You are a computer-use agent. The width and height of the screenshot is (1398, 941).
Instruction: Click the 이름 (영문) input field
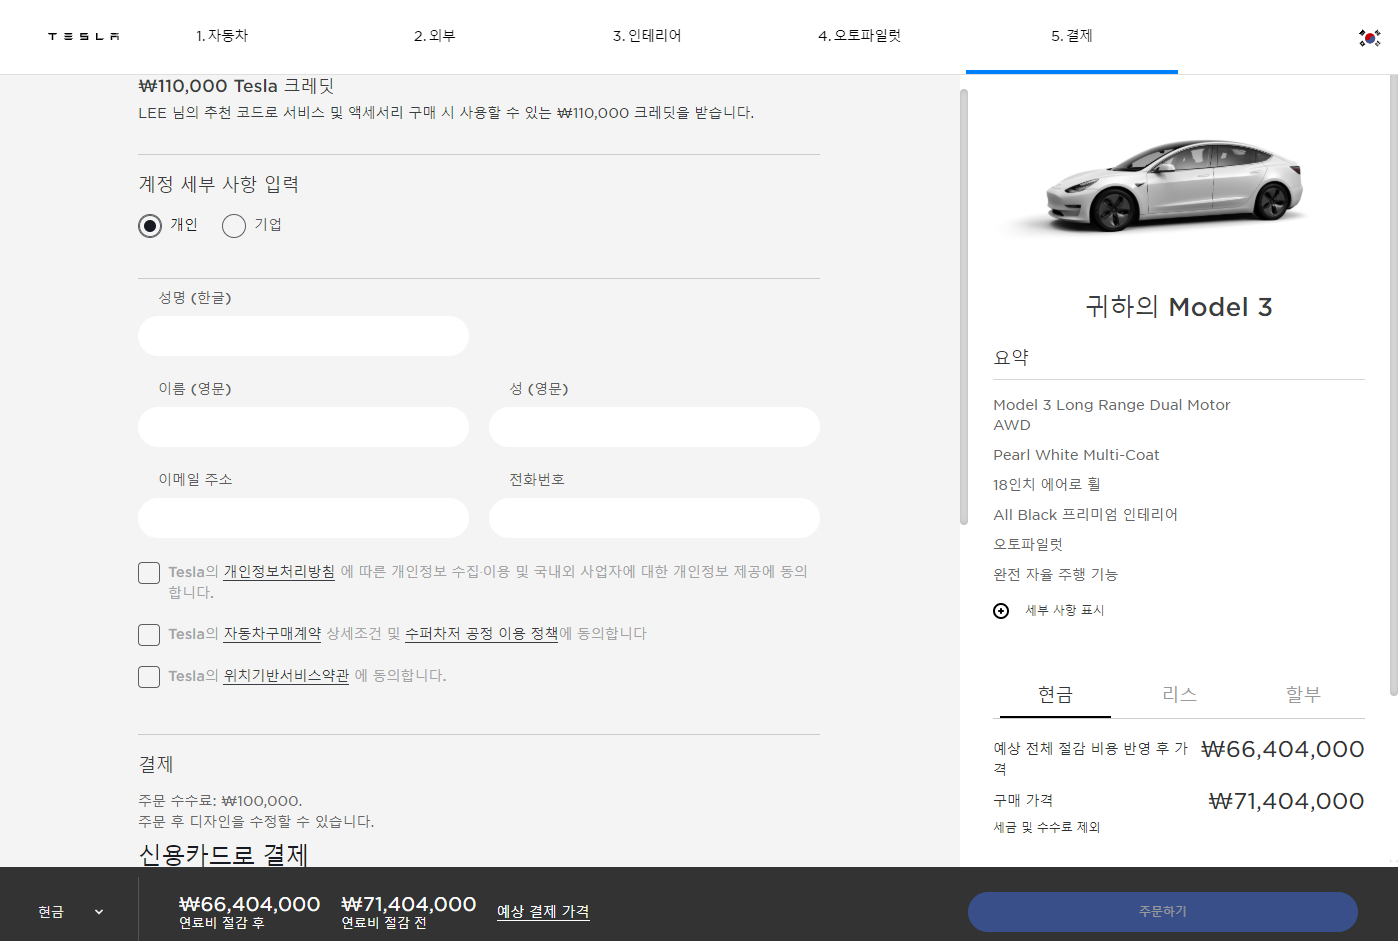[303, 427]
